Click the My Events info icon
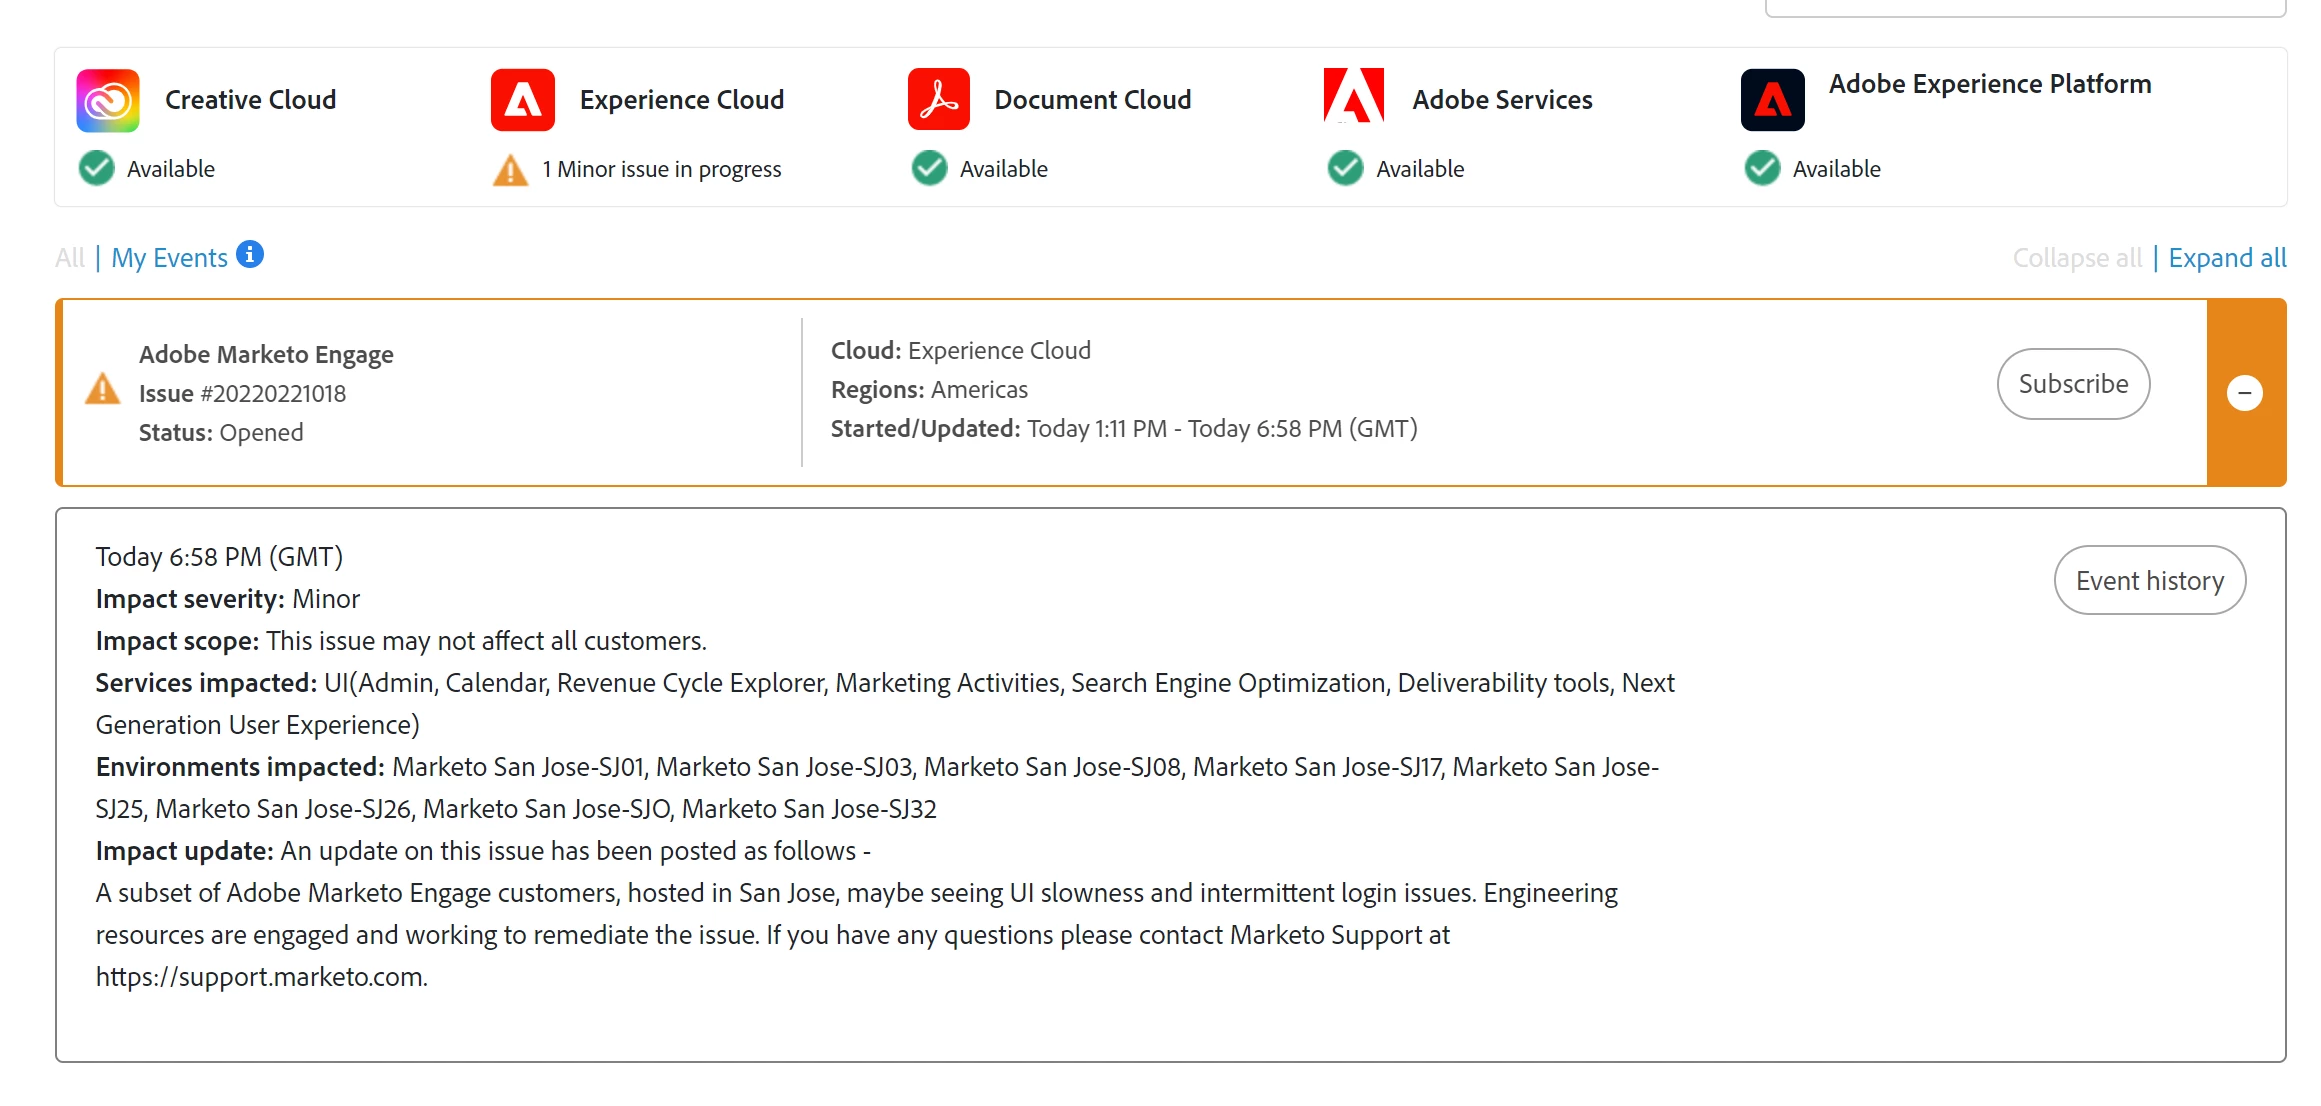2321x1106 pixels. click(x=250, y=255)
